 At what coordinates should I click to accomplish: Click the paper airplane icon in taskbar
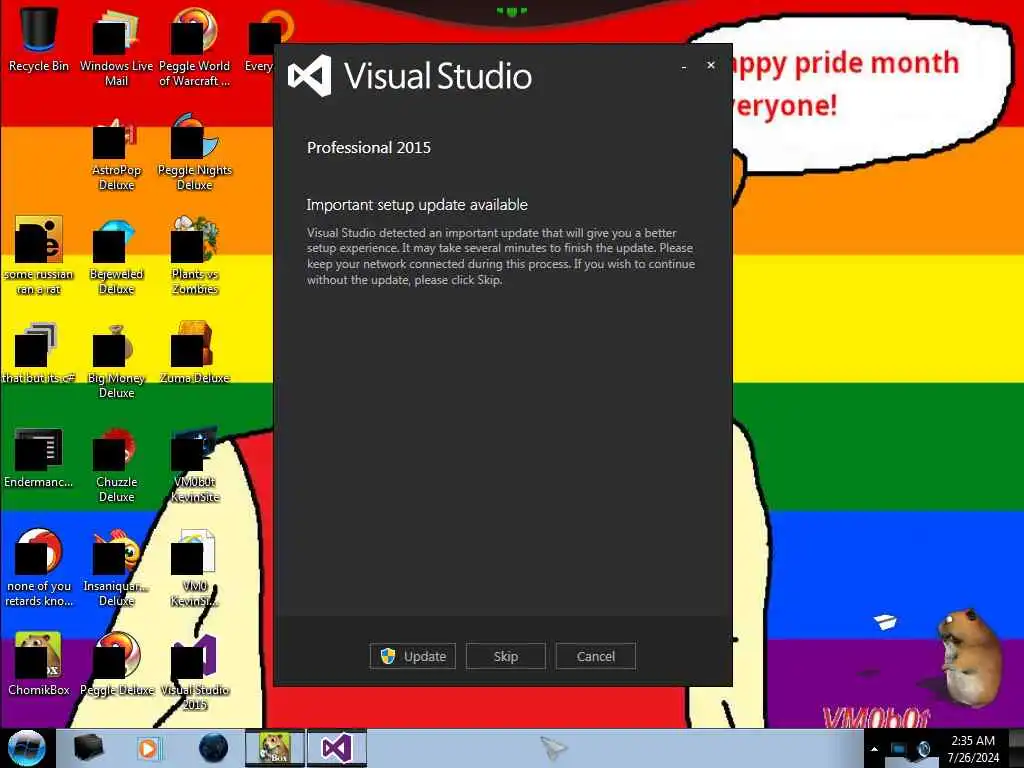tap(554, 748)
